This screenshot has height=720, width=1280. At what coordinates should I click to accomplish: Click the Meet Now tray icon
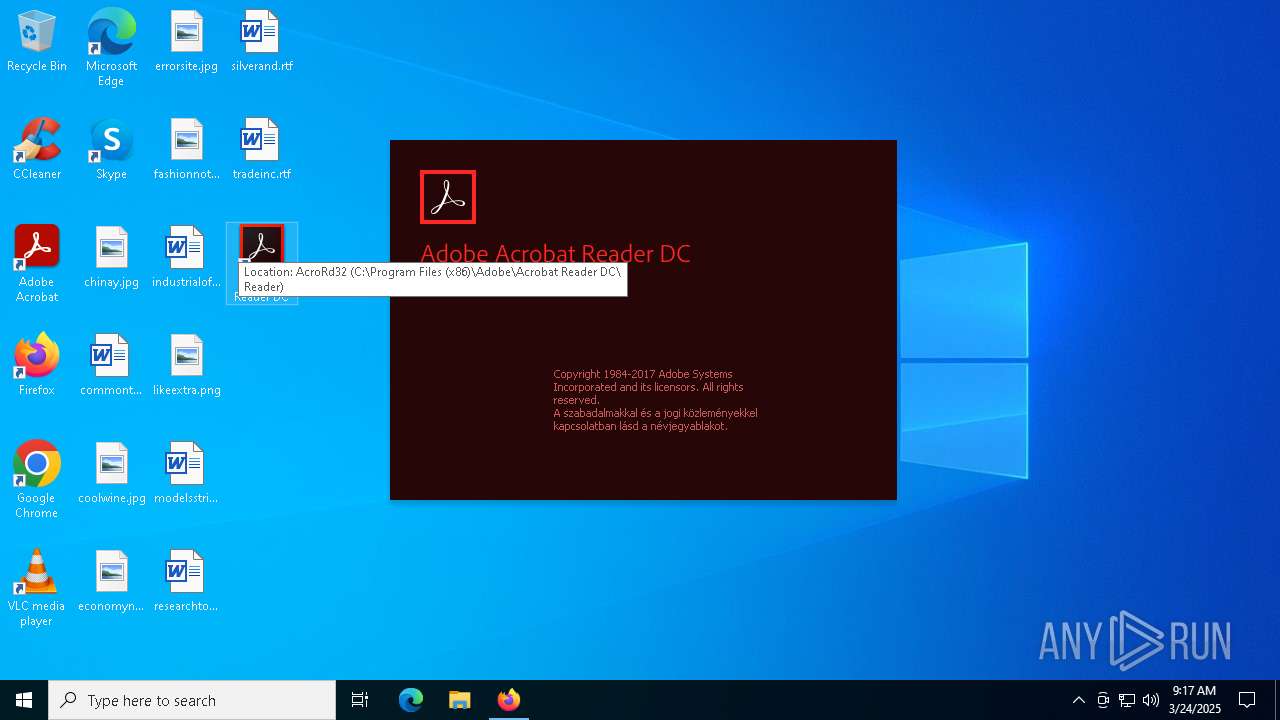[x=1103, y=700]
